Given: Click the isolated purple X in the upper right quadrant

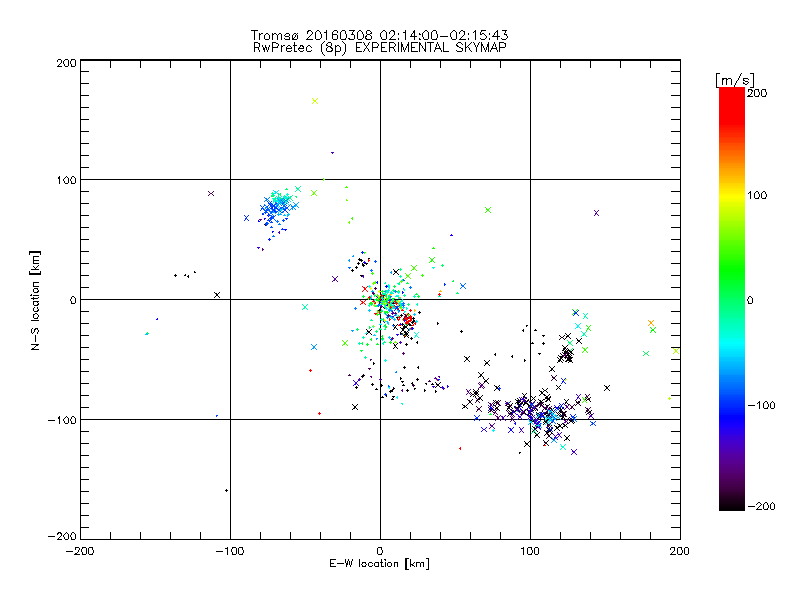Looking at the screenshot, I should [596, 213].
